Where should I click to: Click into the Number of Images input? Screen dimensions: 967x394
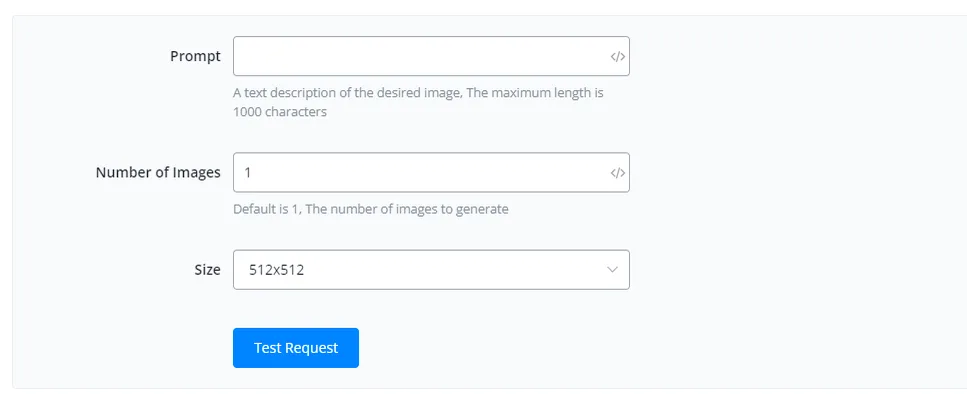(431, 173)
